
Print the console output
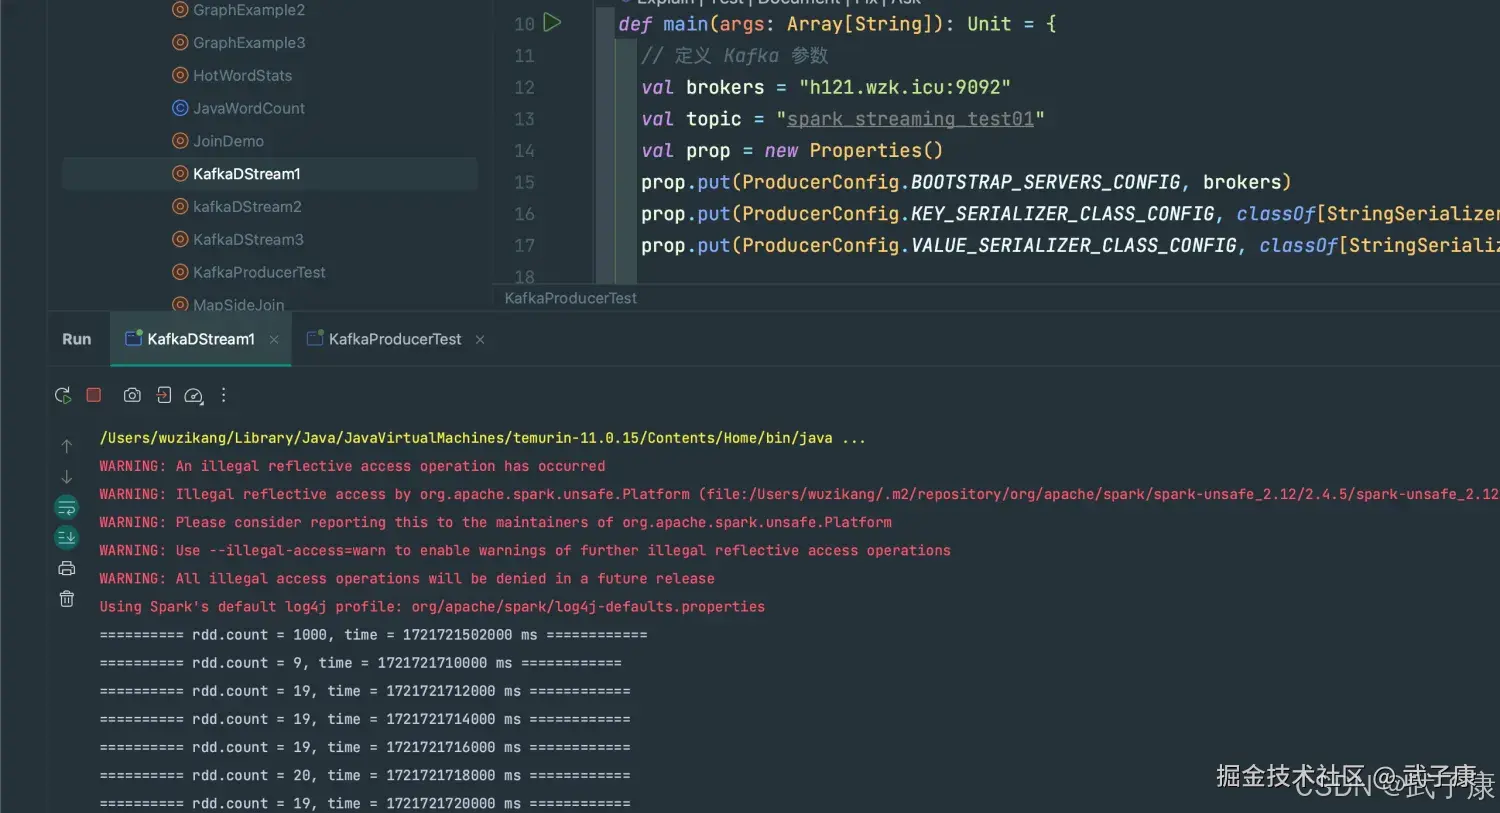(67, 568)
